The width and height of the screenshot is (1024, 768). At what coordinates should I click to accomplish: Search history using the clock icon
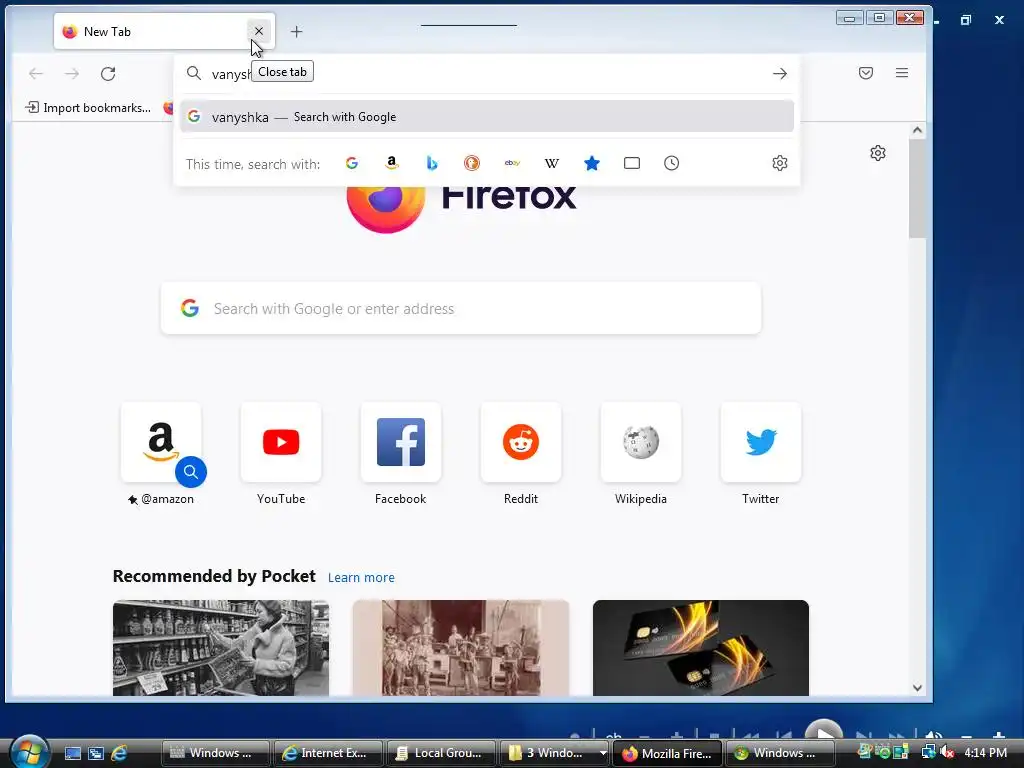[x=671, y=163]
